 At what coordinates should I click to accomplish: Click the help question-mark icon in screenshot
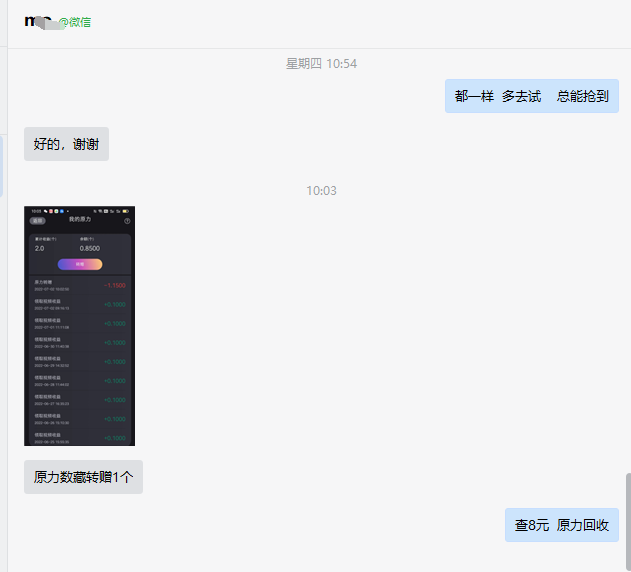[127, 220]
